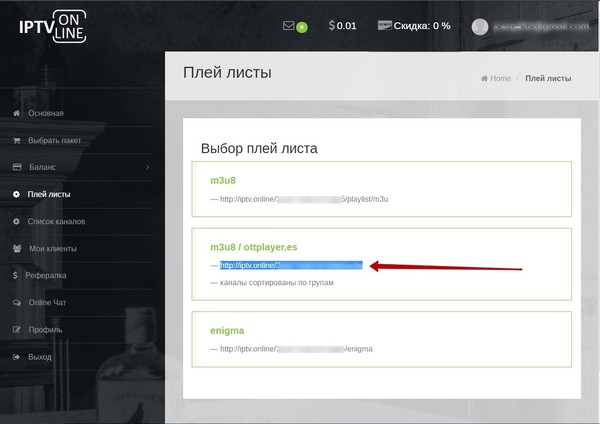The image size is (600, 424).
Task: Click the m3u8 / ottplayer.es heading
Action: pos(254,247)
